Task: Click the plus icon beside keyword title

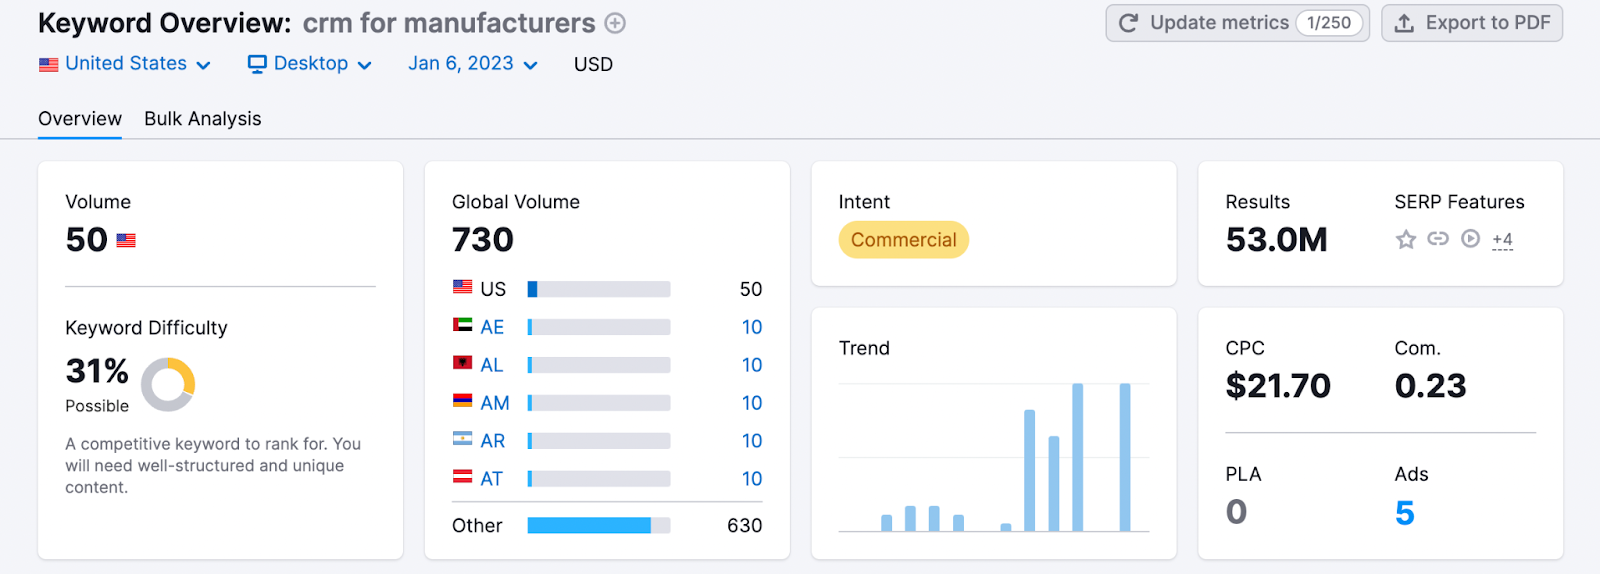Action: (x=615, y=23)
